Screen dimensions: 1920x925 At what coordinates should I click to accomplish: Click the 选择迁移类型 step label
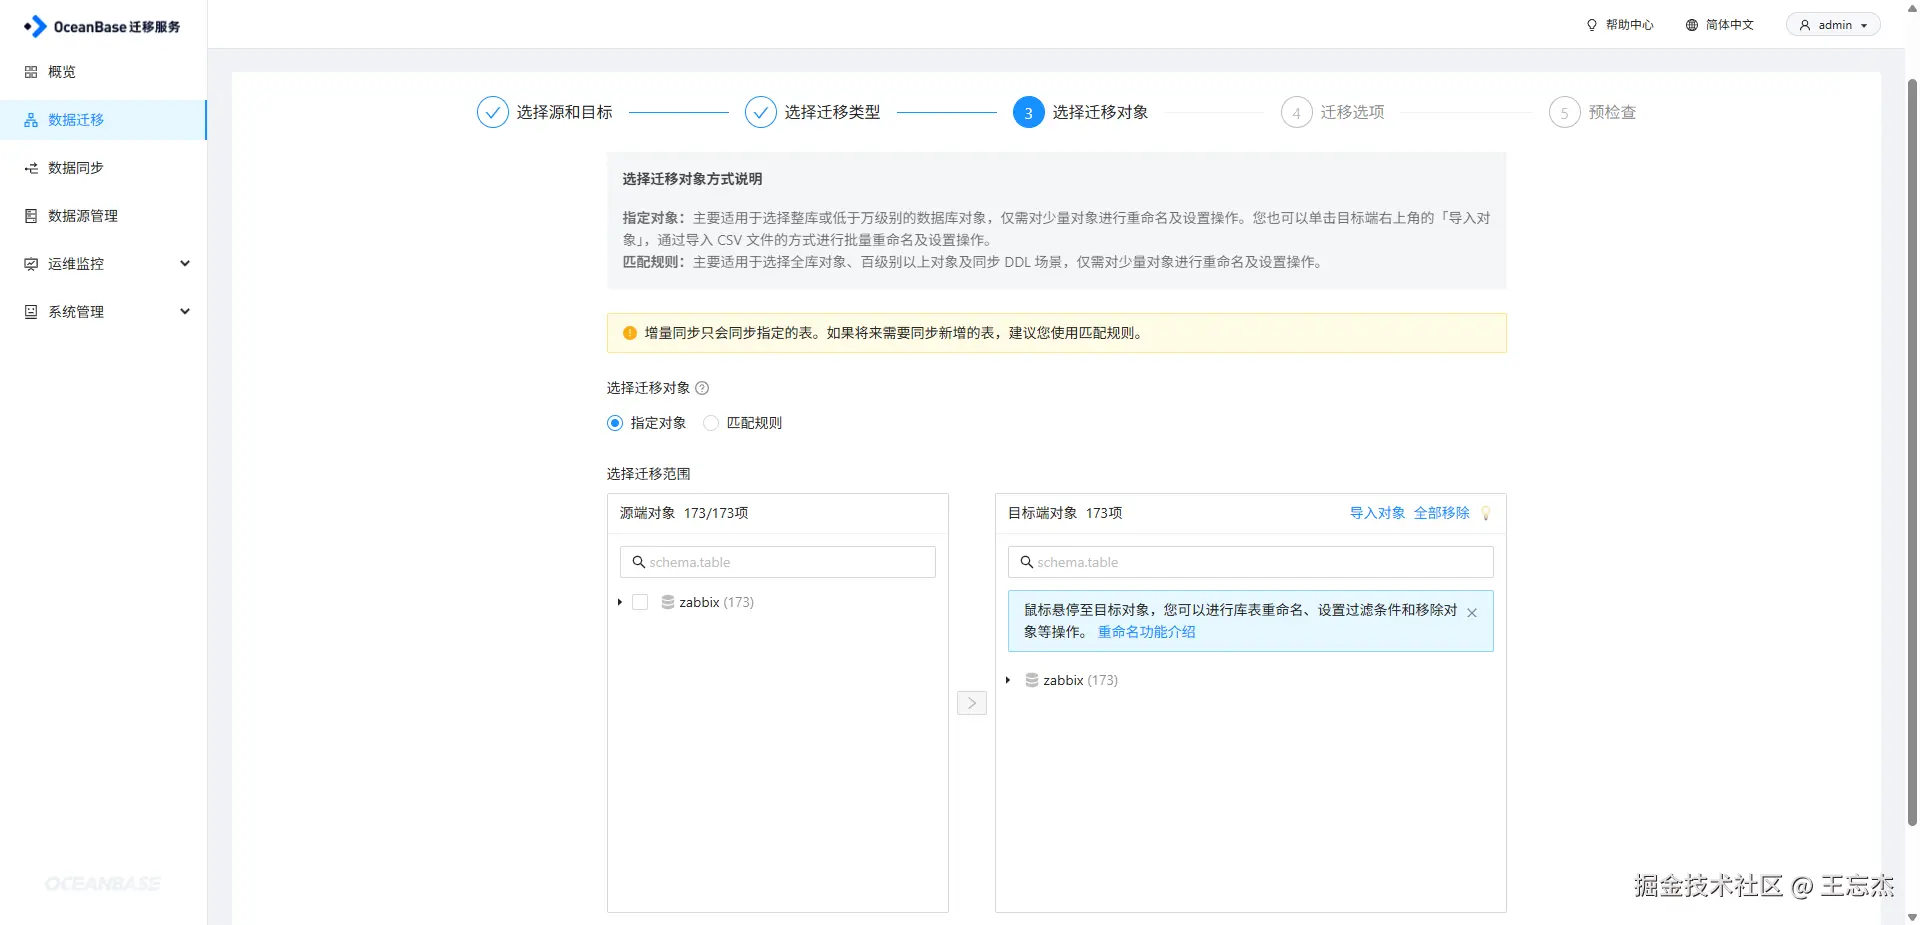(x=832, y=112)
